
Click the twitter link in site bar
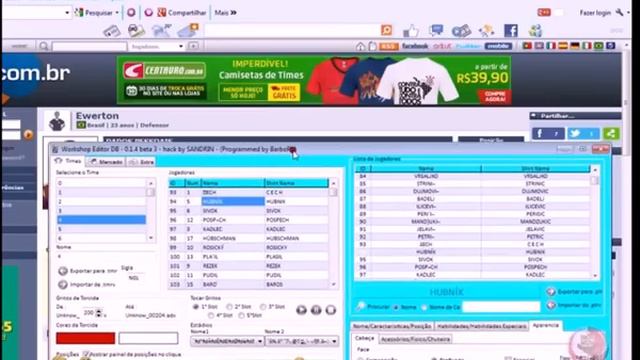468,46
